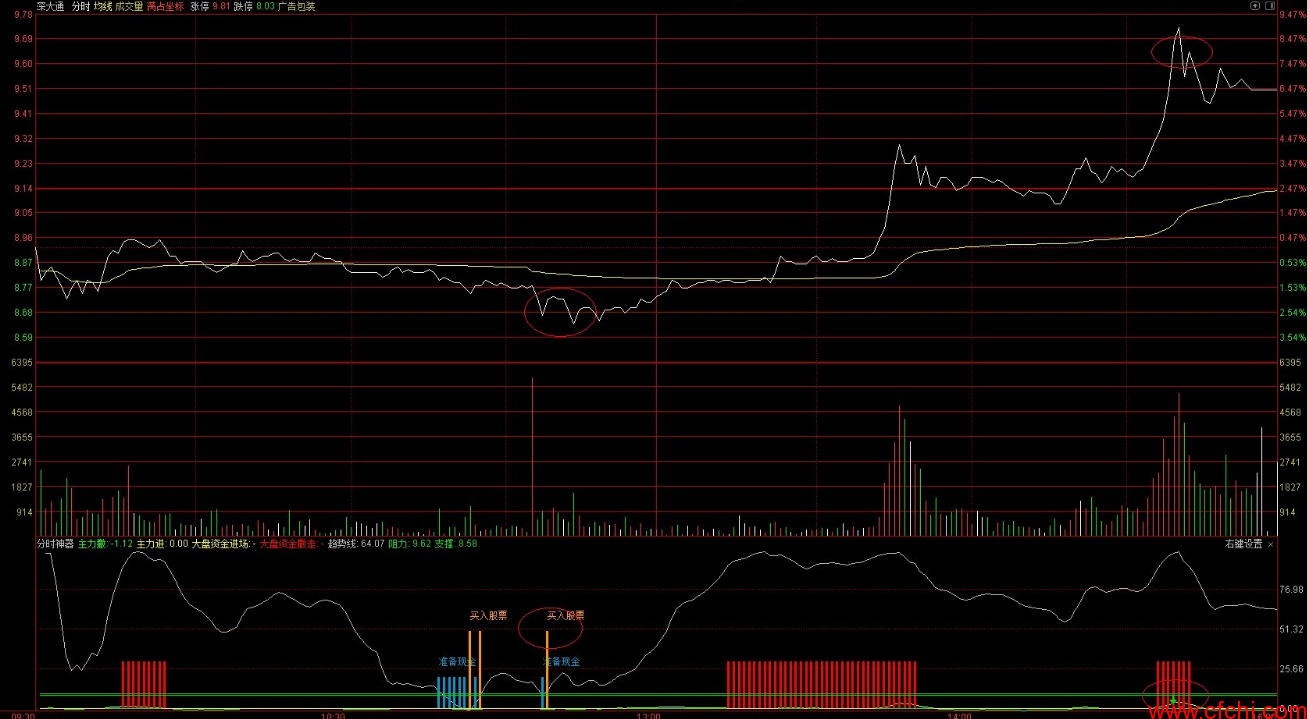Toggle the side panel icon at chart top
The width and height of the screenshot is (1307, 719).
(x=1269, y=6)
